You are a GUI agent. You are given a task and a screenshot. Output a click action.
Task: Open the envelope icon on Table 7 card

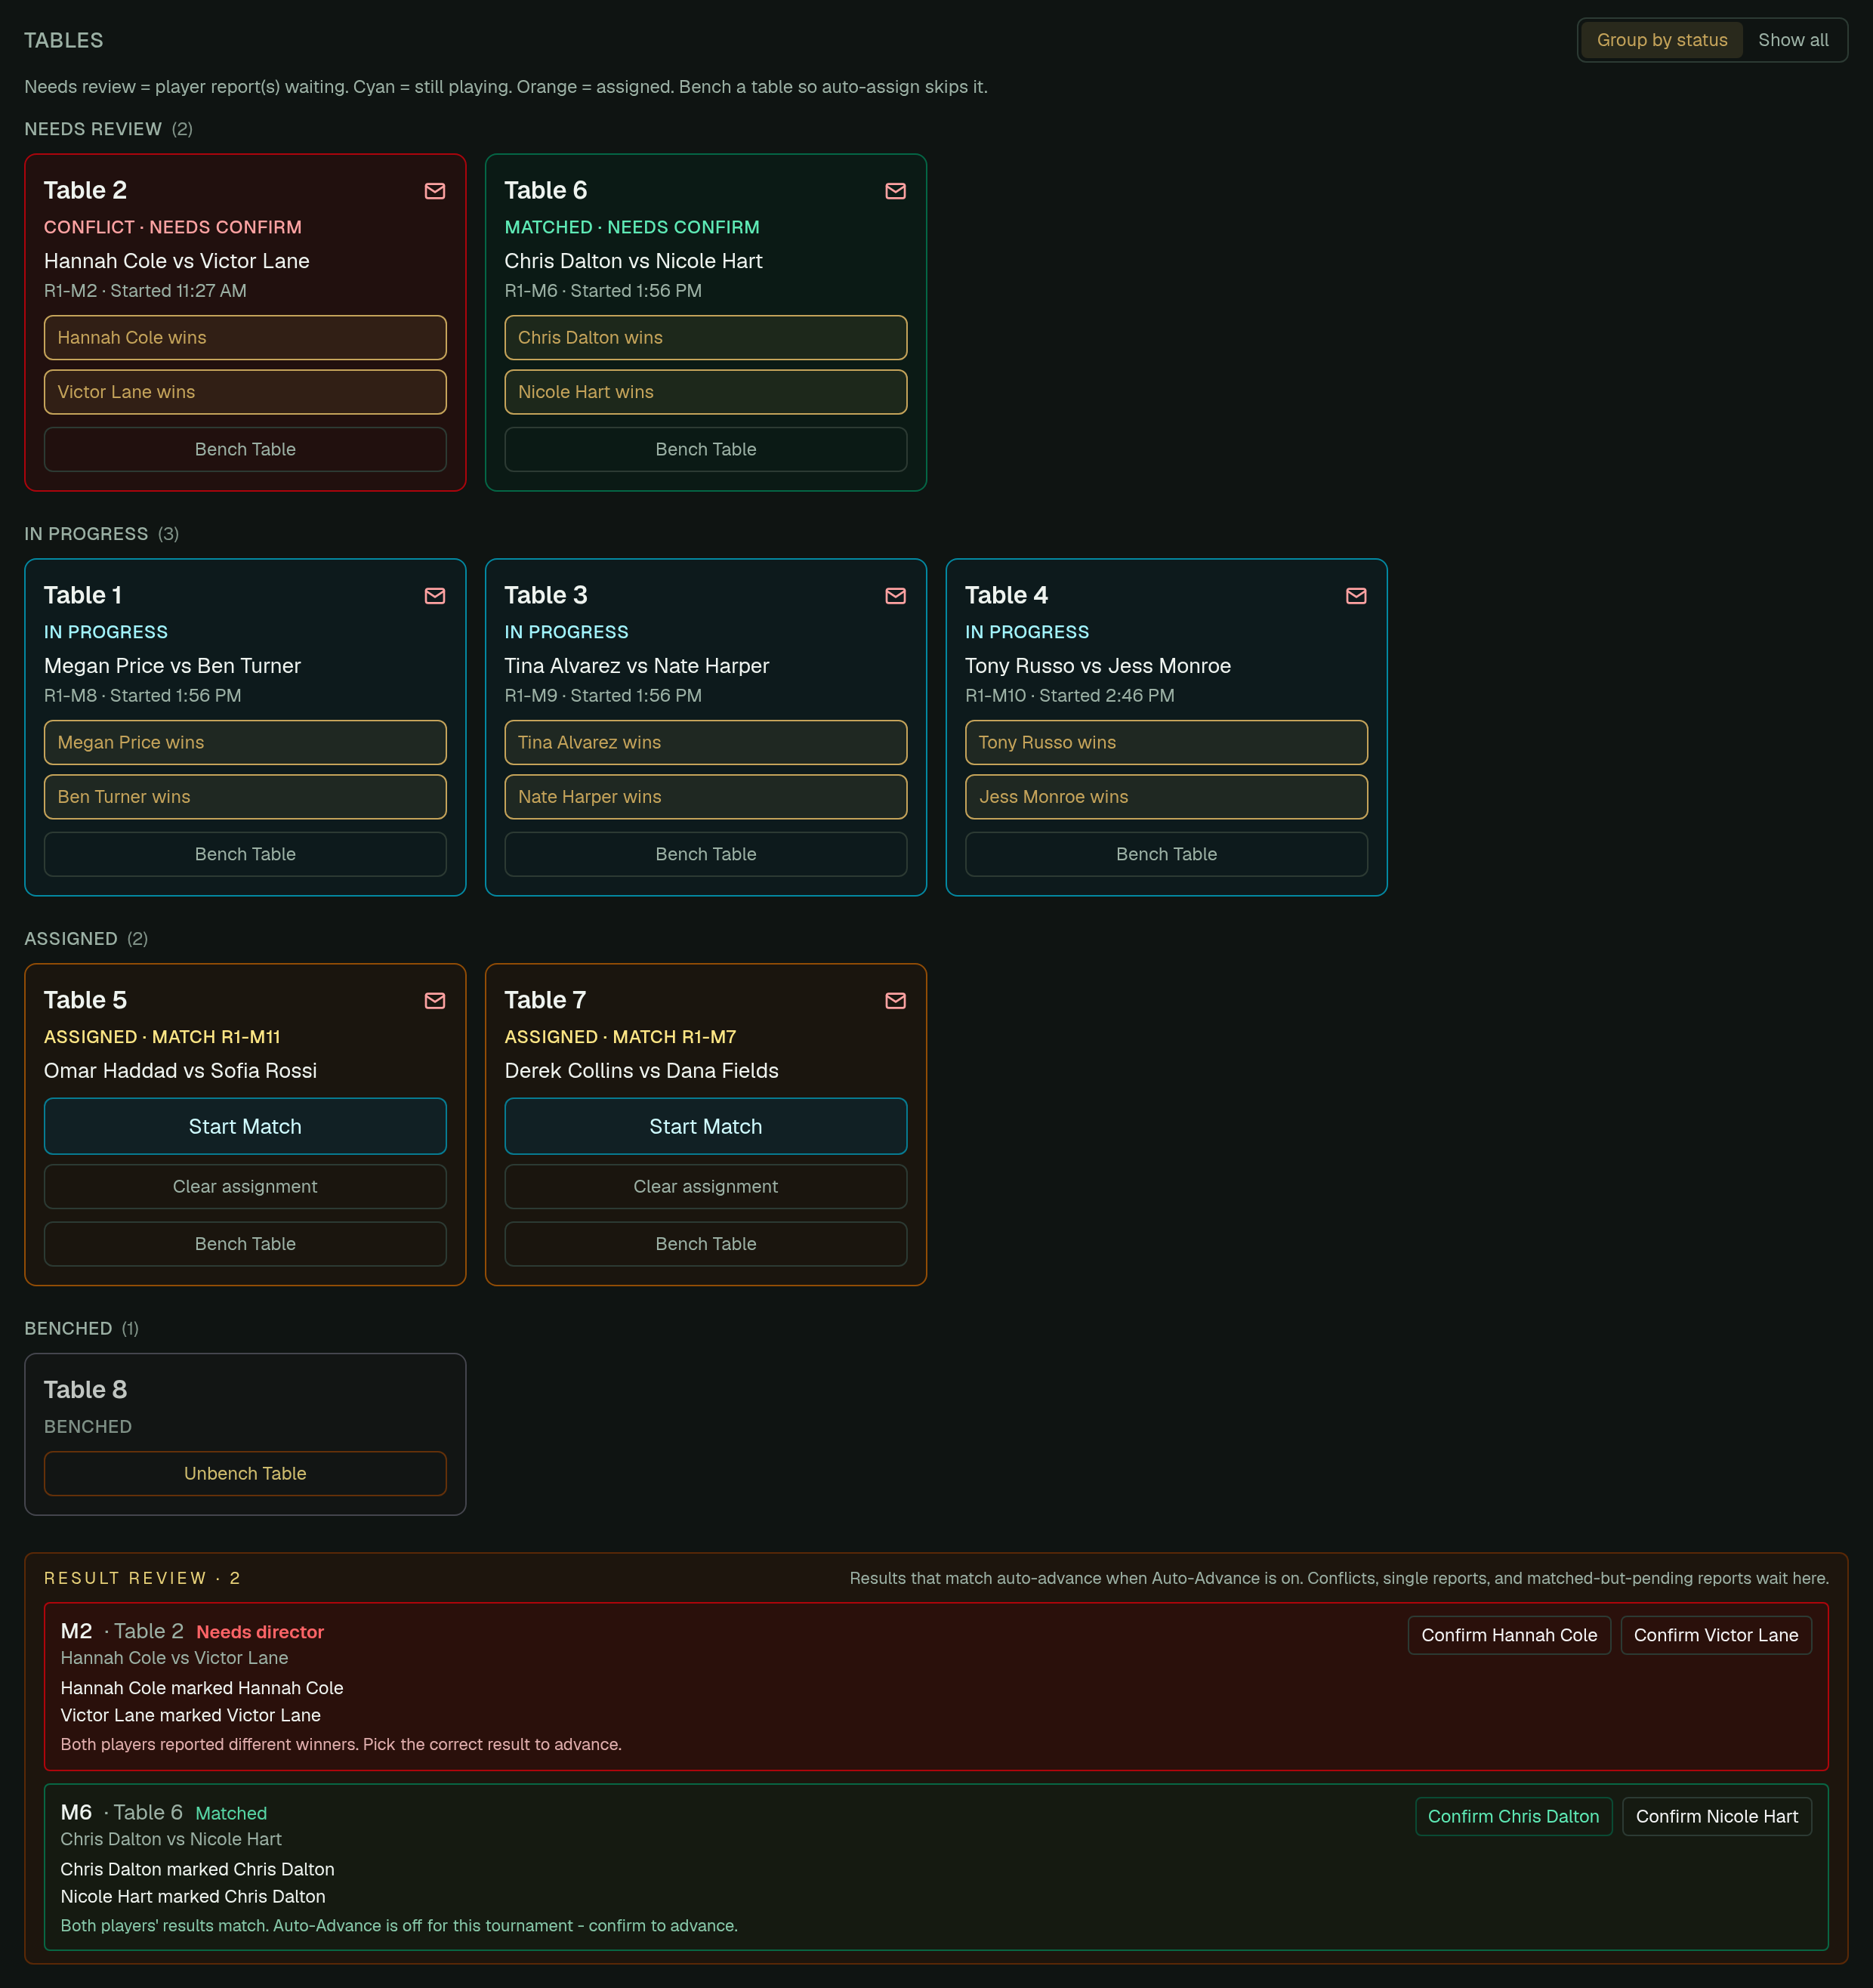tap(896, 1001)
